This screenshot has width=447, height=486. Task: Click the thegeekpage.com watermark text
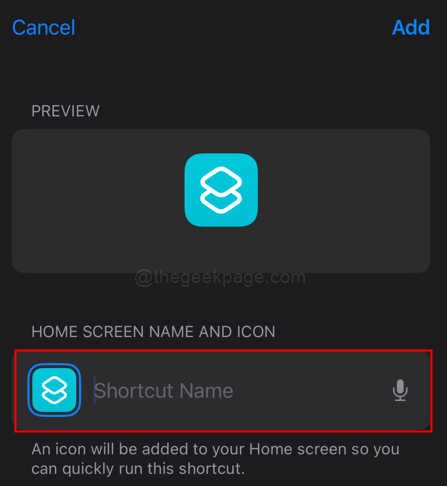point(220,277)
